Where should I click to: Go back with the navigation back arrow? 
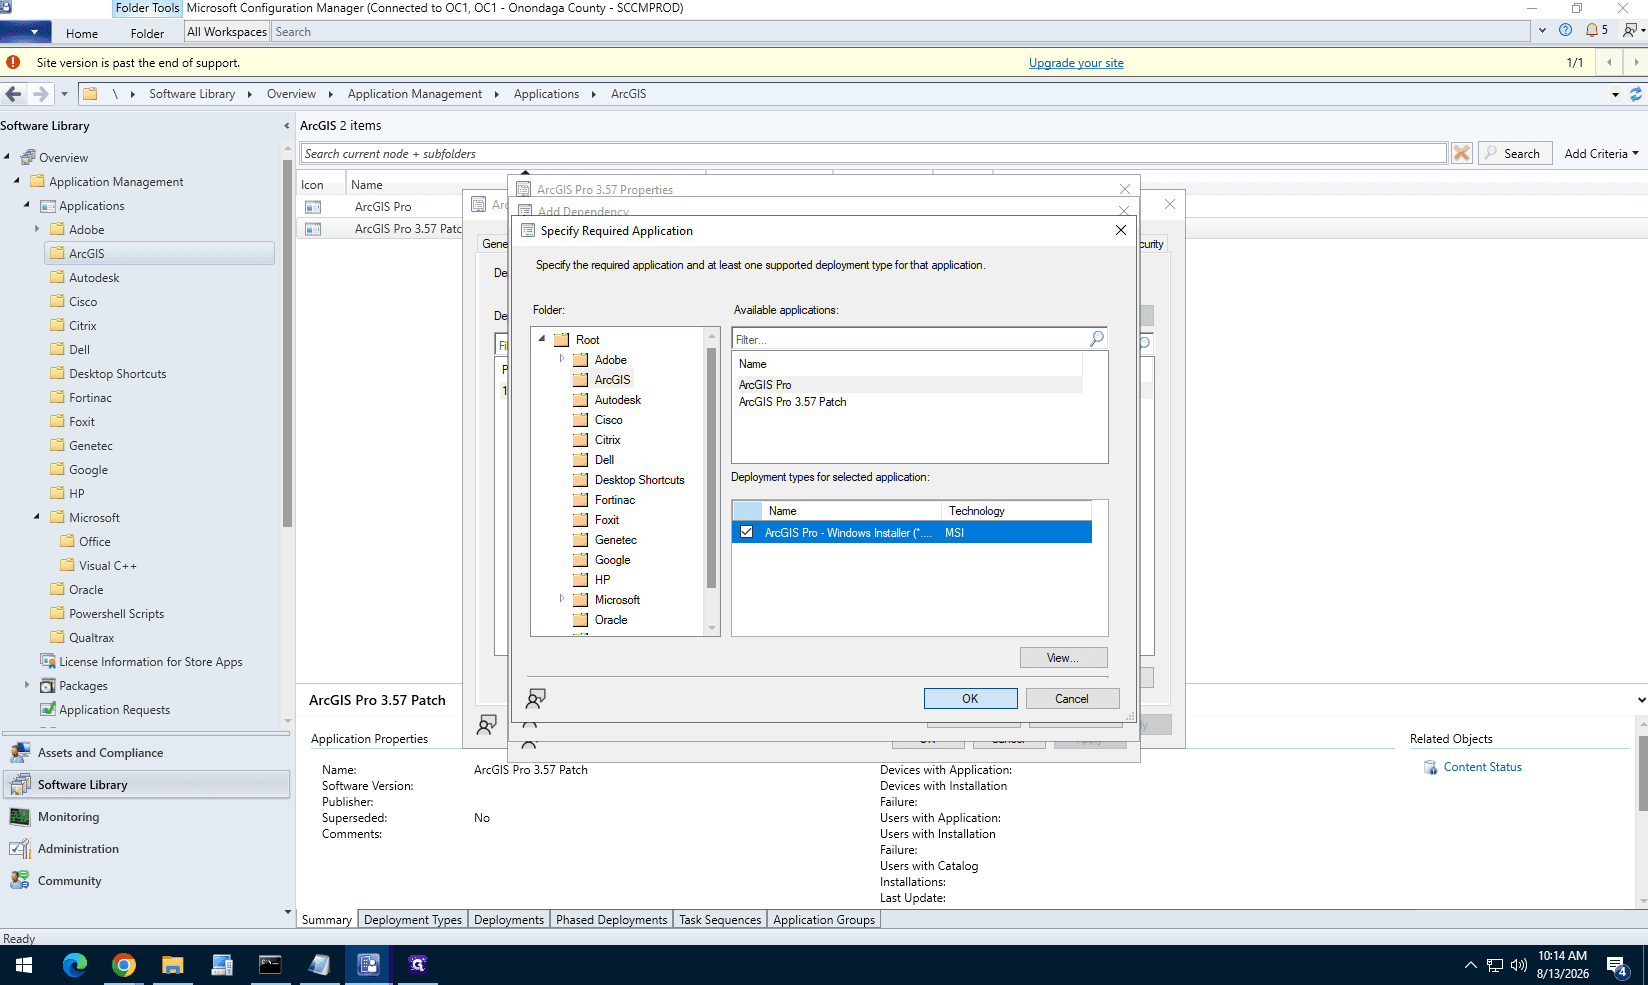(x=13, y=94)
